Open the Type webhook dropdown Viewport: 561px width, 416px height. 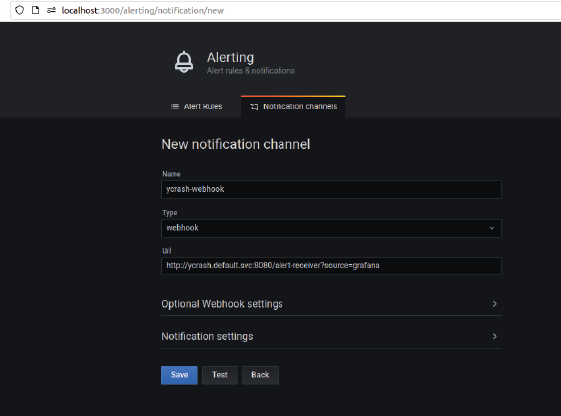331,228
